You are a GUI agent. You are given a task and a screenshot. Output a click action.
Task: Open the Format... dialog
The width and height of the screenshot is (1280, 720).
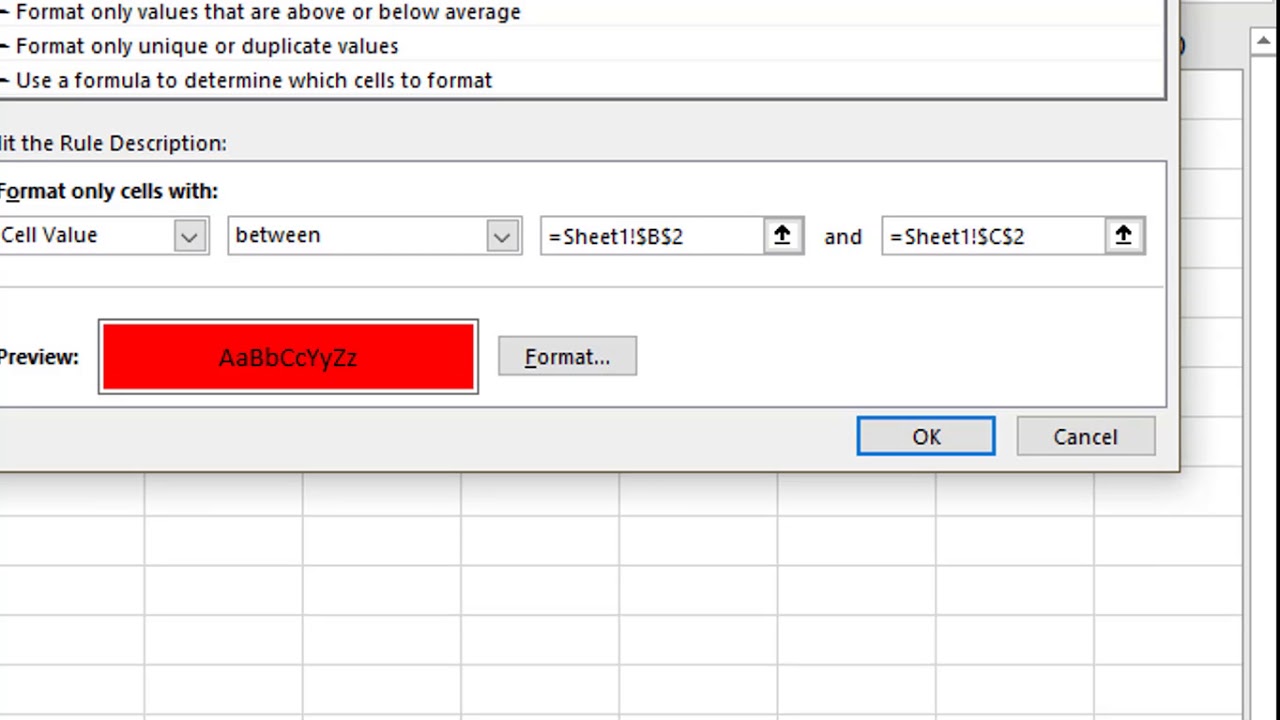567,357
